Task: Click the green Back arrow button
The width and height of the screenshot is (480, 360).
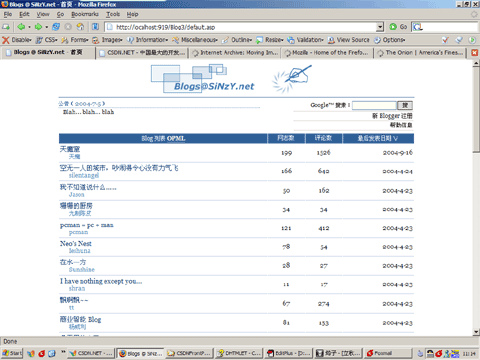Action: coord(21,27)
